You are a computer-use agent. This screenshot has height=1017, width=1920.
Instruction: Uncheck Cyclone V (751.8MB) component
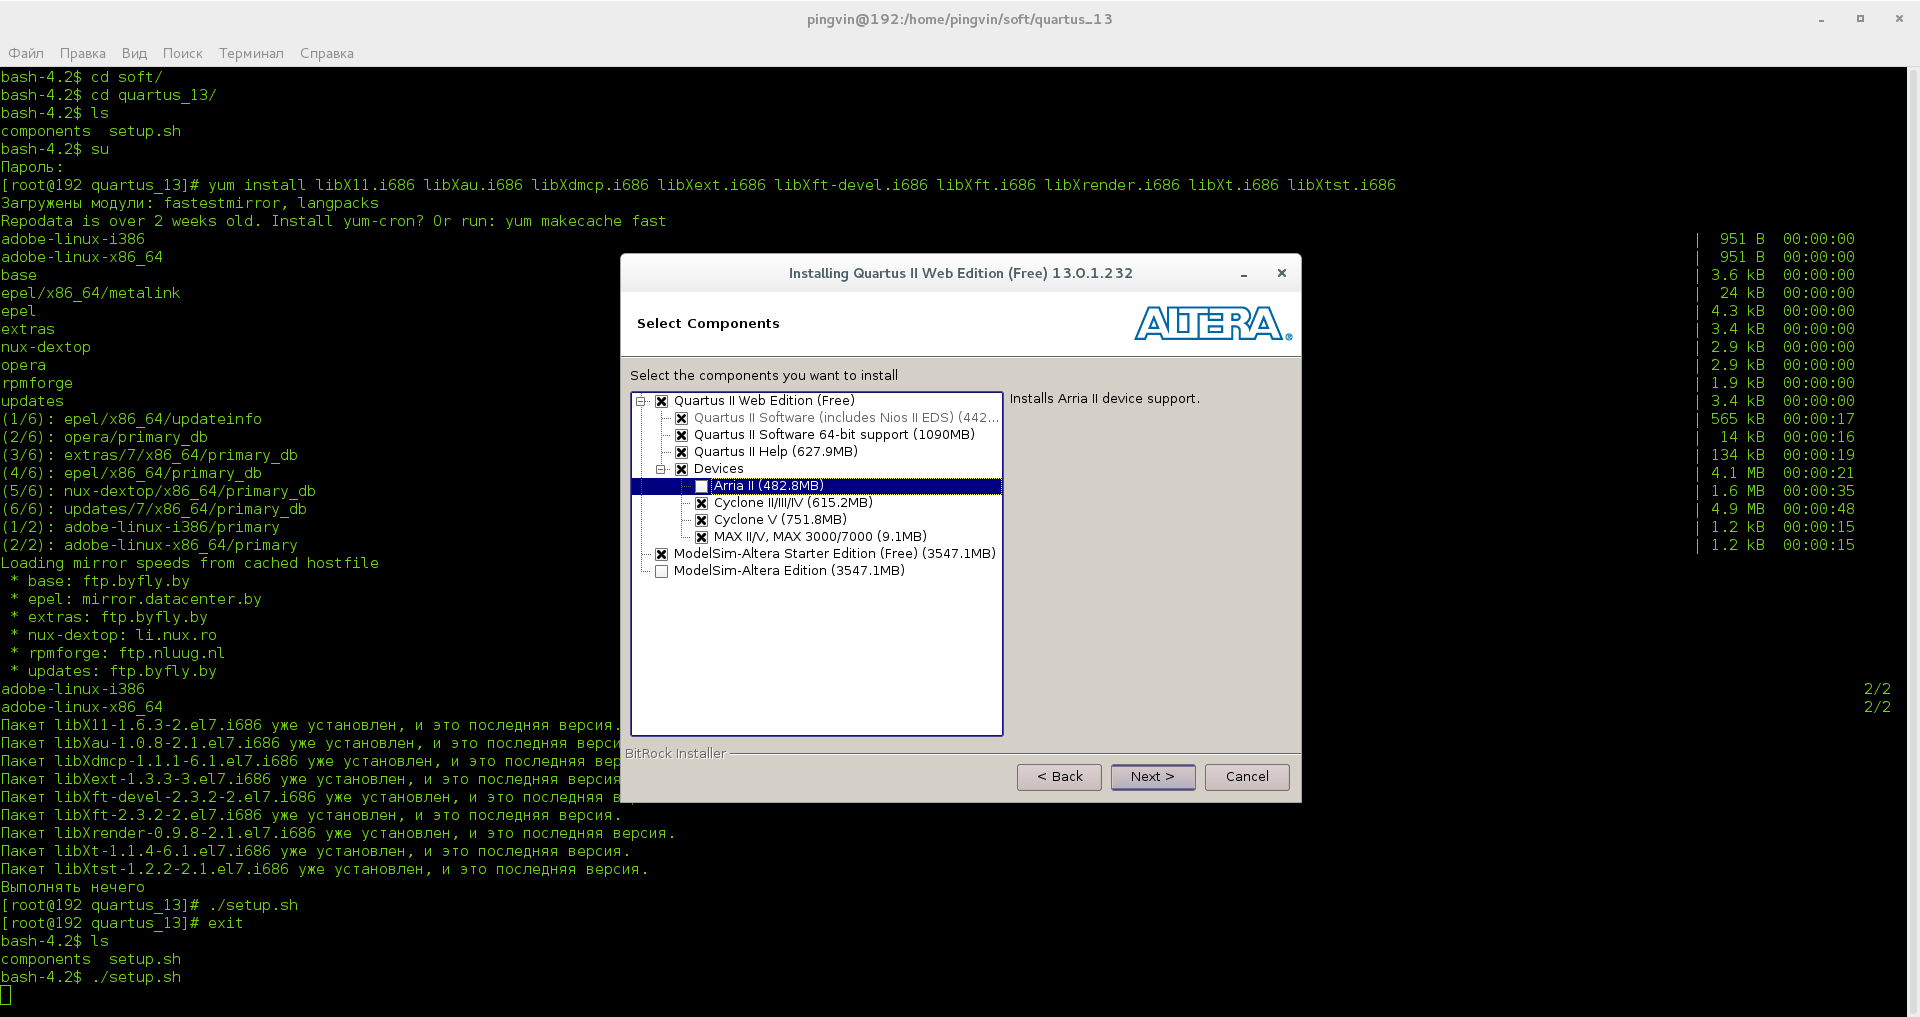click(x=701, y=519)
